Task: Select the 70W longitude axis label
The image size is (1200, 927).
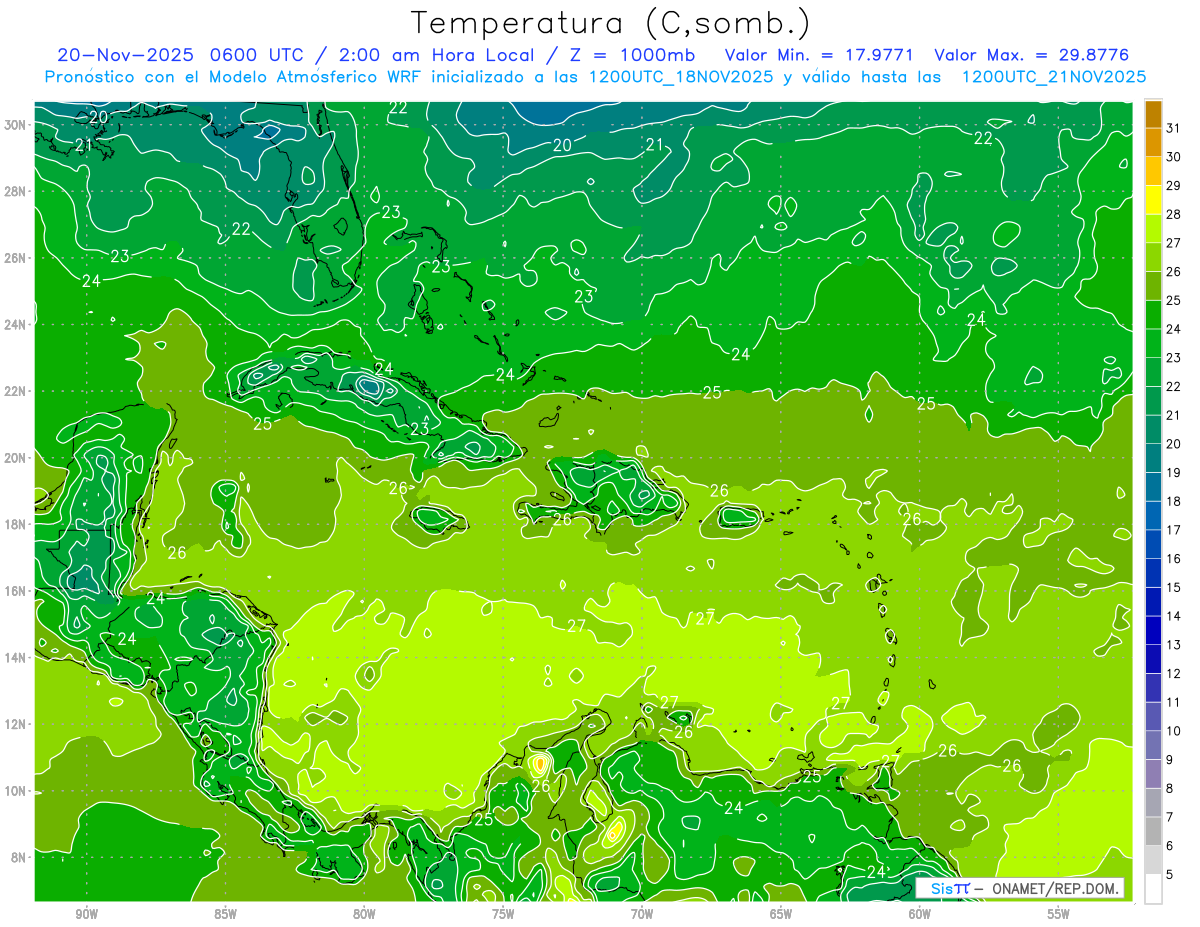Action: (642, 913)
